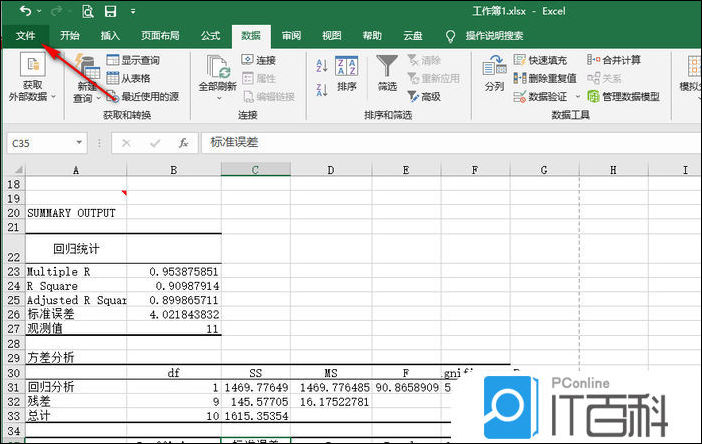Click 管理数据模型 button
The width and height of the screenshot is (702, 444).
click(624, 96)
